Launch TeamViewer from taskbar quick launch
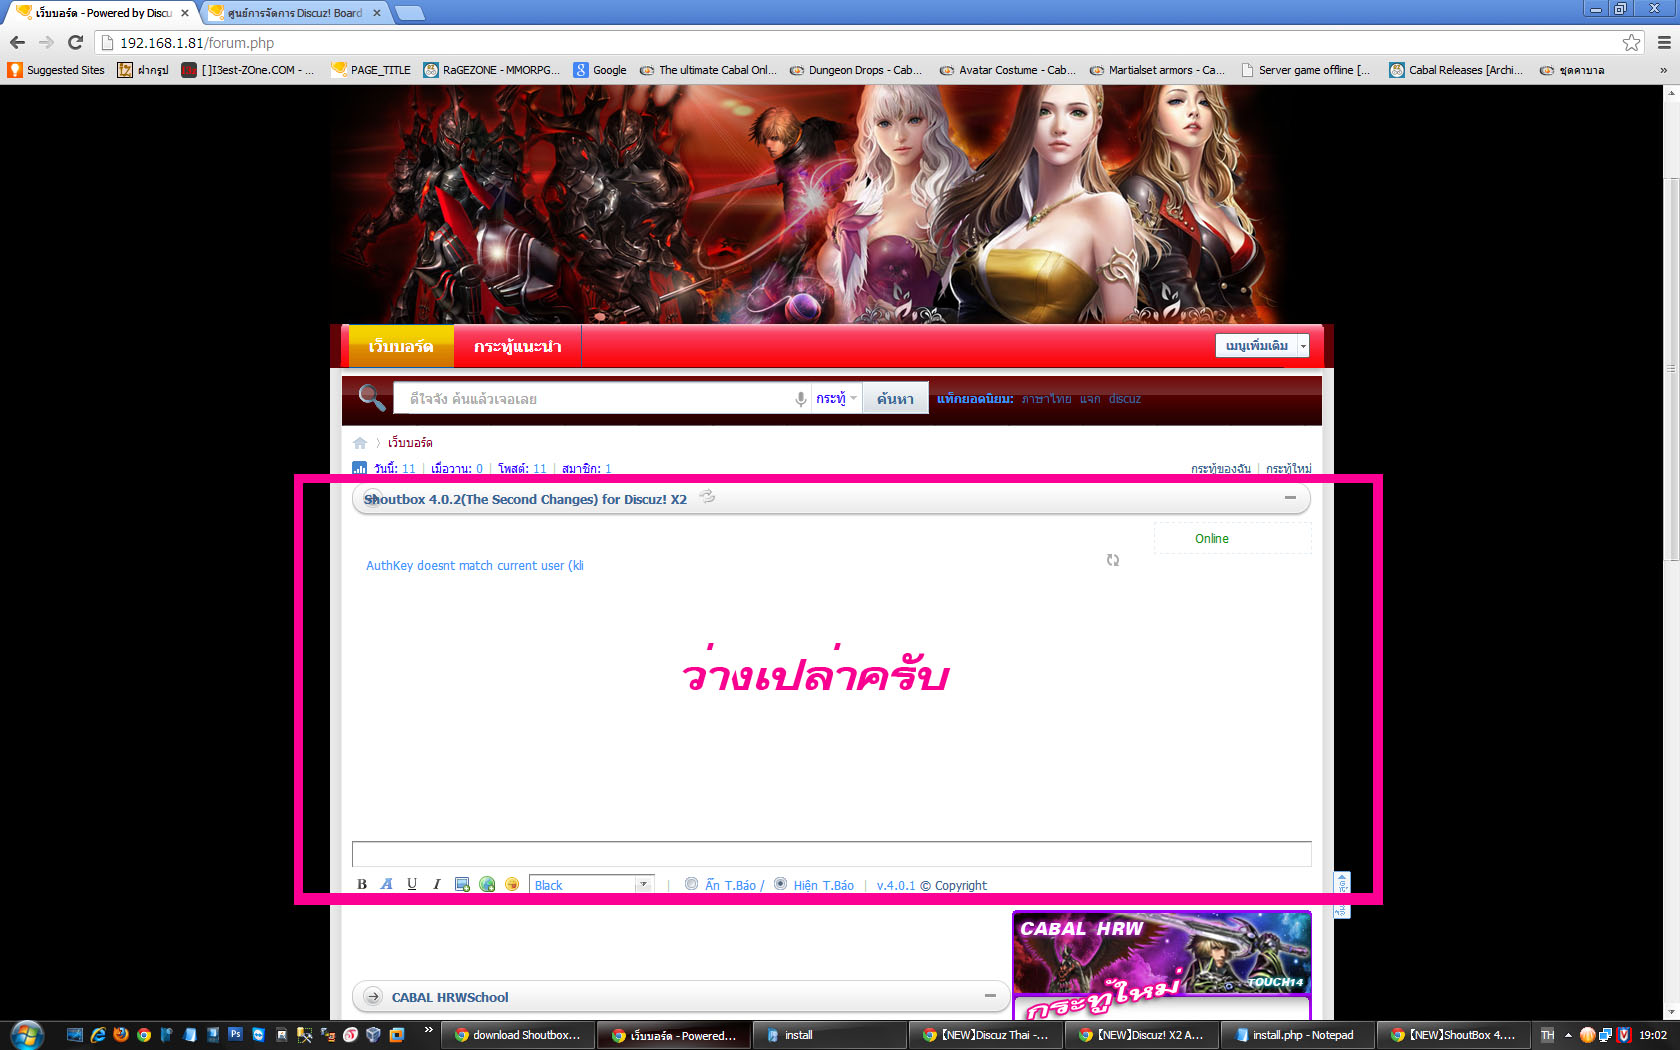 pyautogui.click(x=258, y=1035)
